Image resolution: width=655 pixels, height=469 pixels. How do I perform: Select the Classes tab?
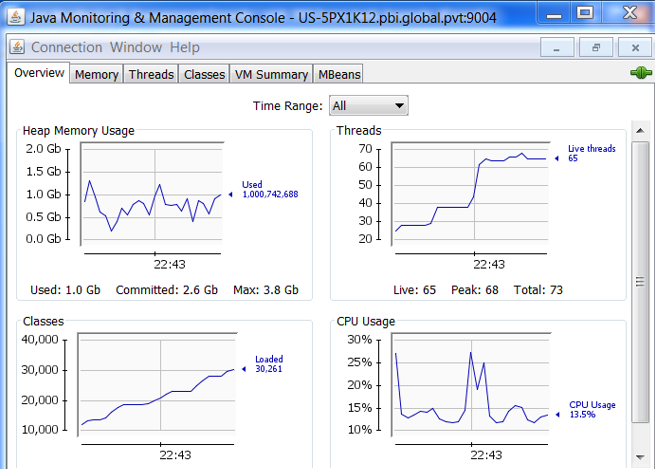pos(204,74)
